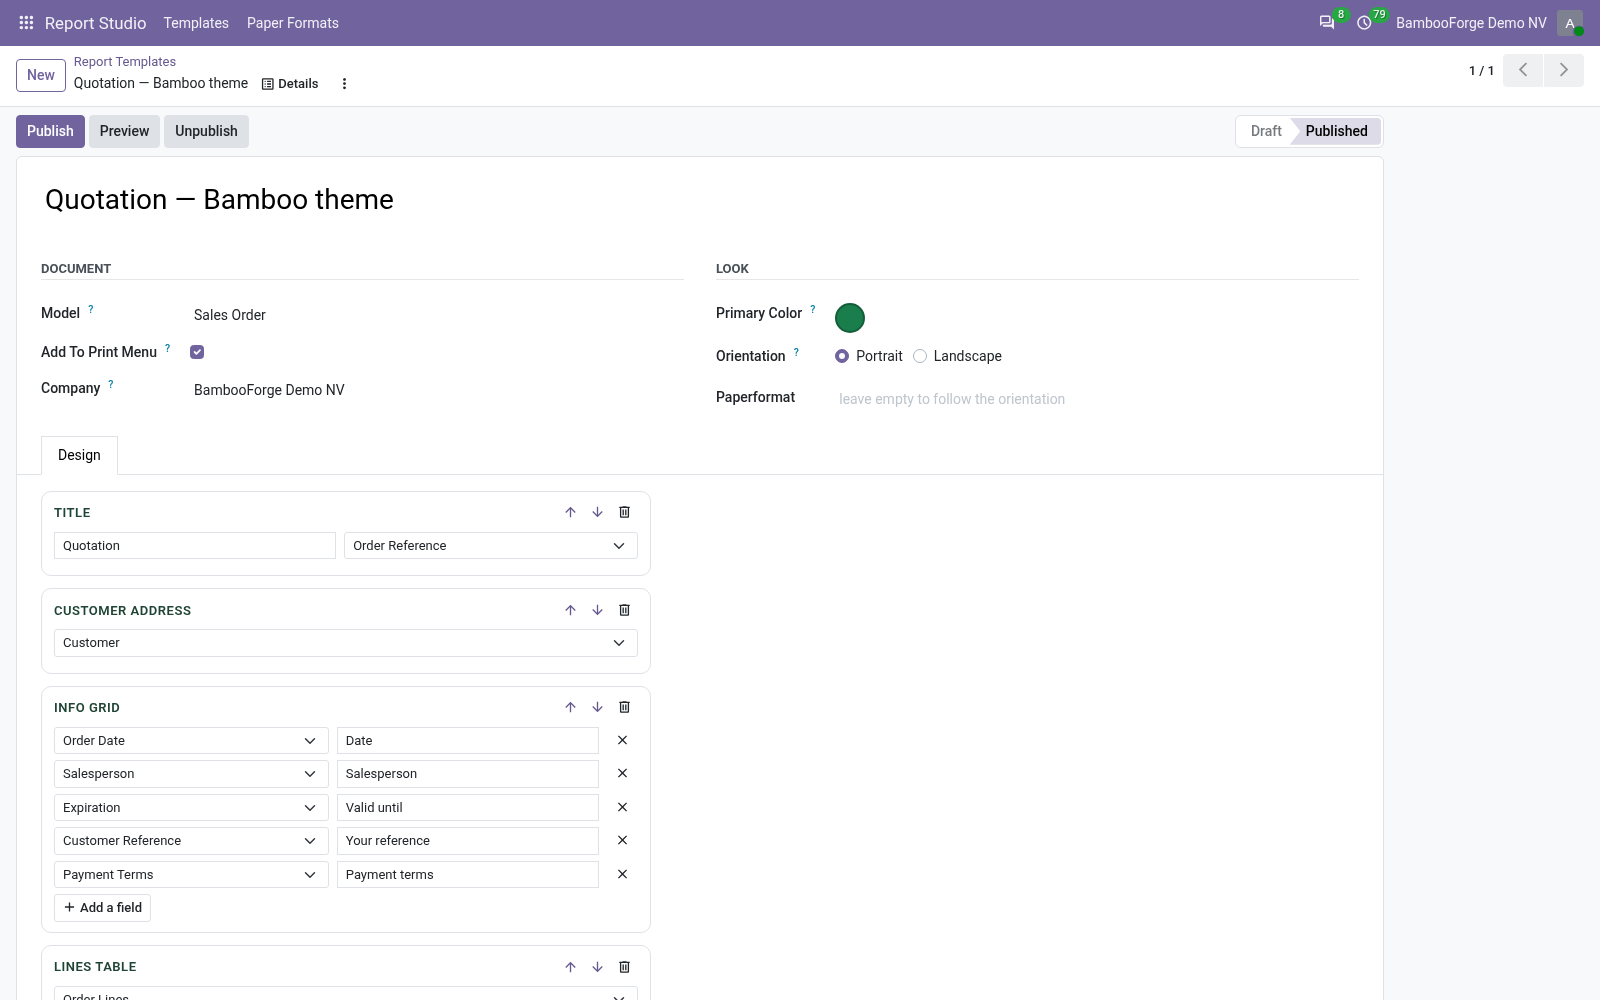
Task: Set status to Draft
Action: click(1266, 131)
